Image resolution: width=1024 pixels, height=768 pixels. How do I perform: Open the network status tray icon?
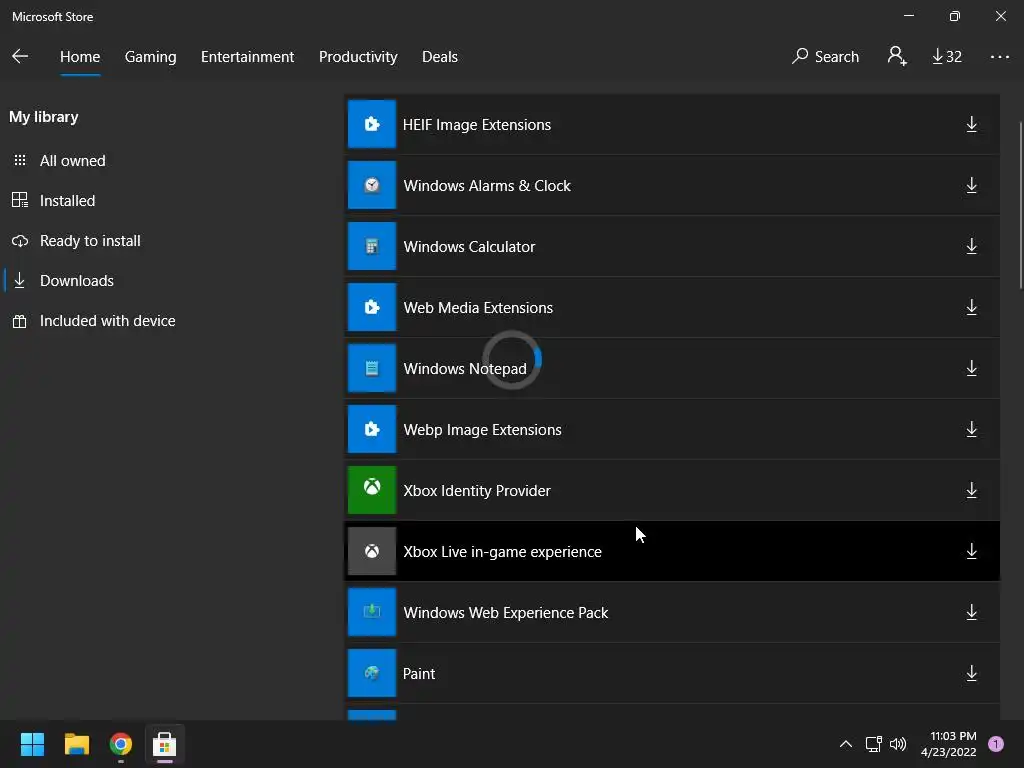pyautogui.click(x=874, y=744)
